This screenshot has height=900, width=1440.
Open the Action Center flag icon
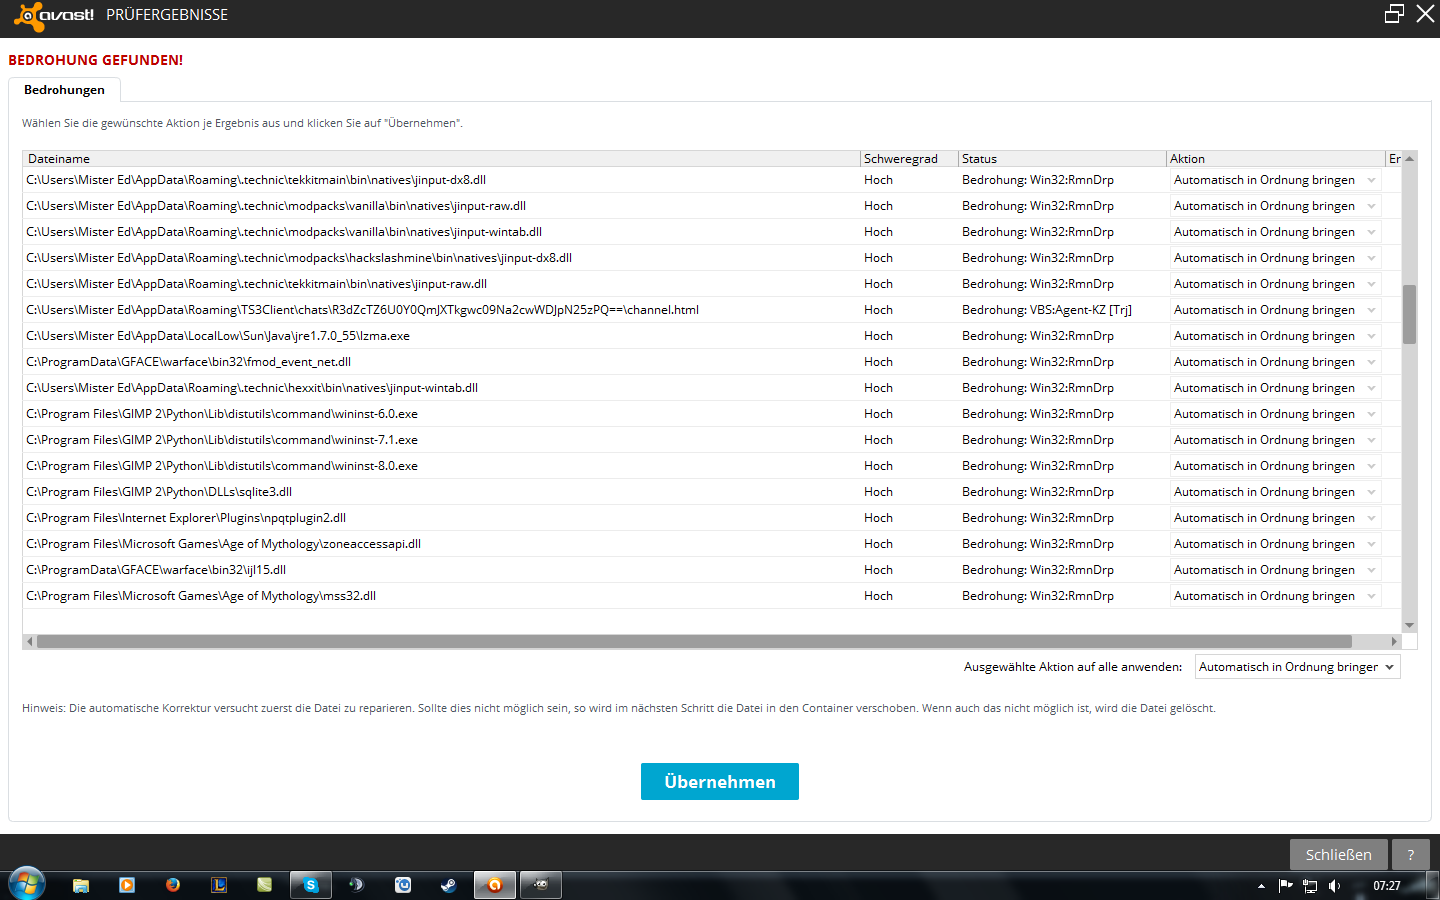[x=1286, y=885]
